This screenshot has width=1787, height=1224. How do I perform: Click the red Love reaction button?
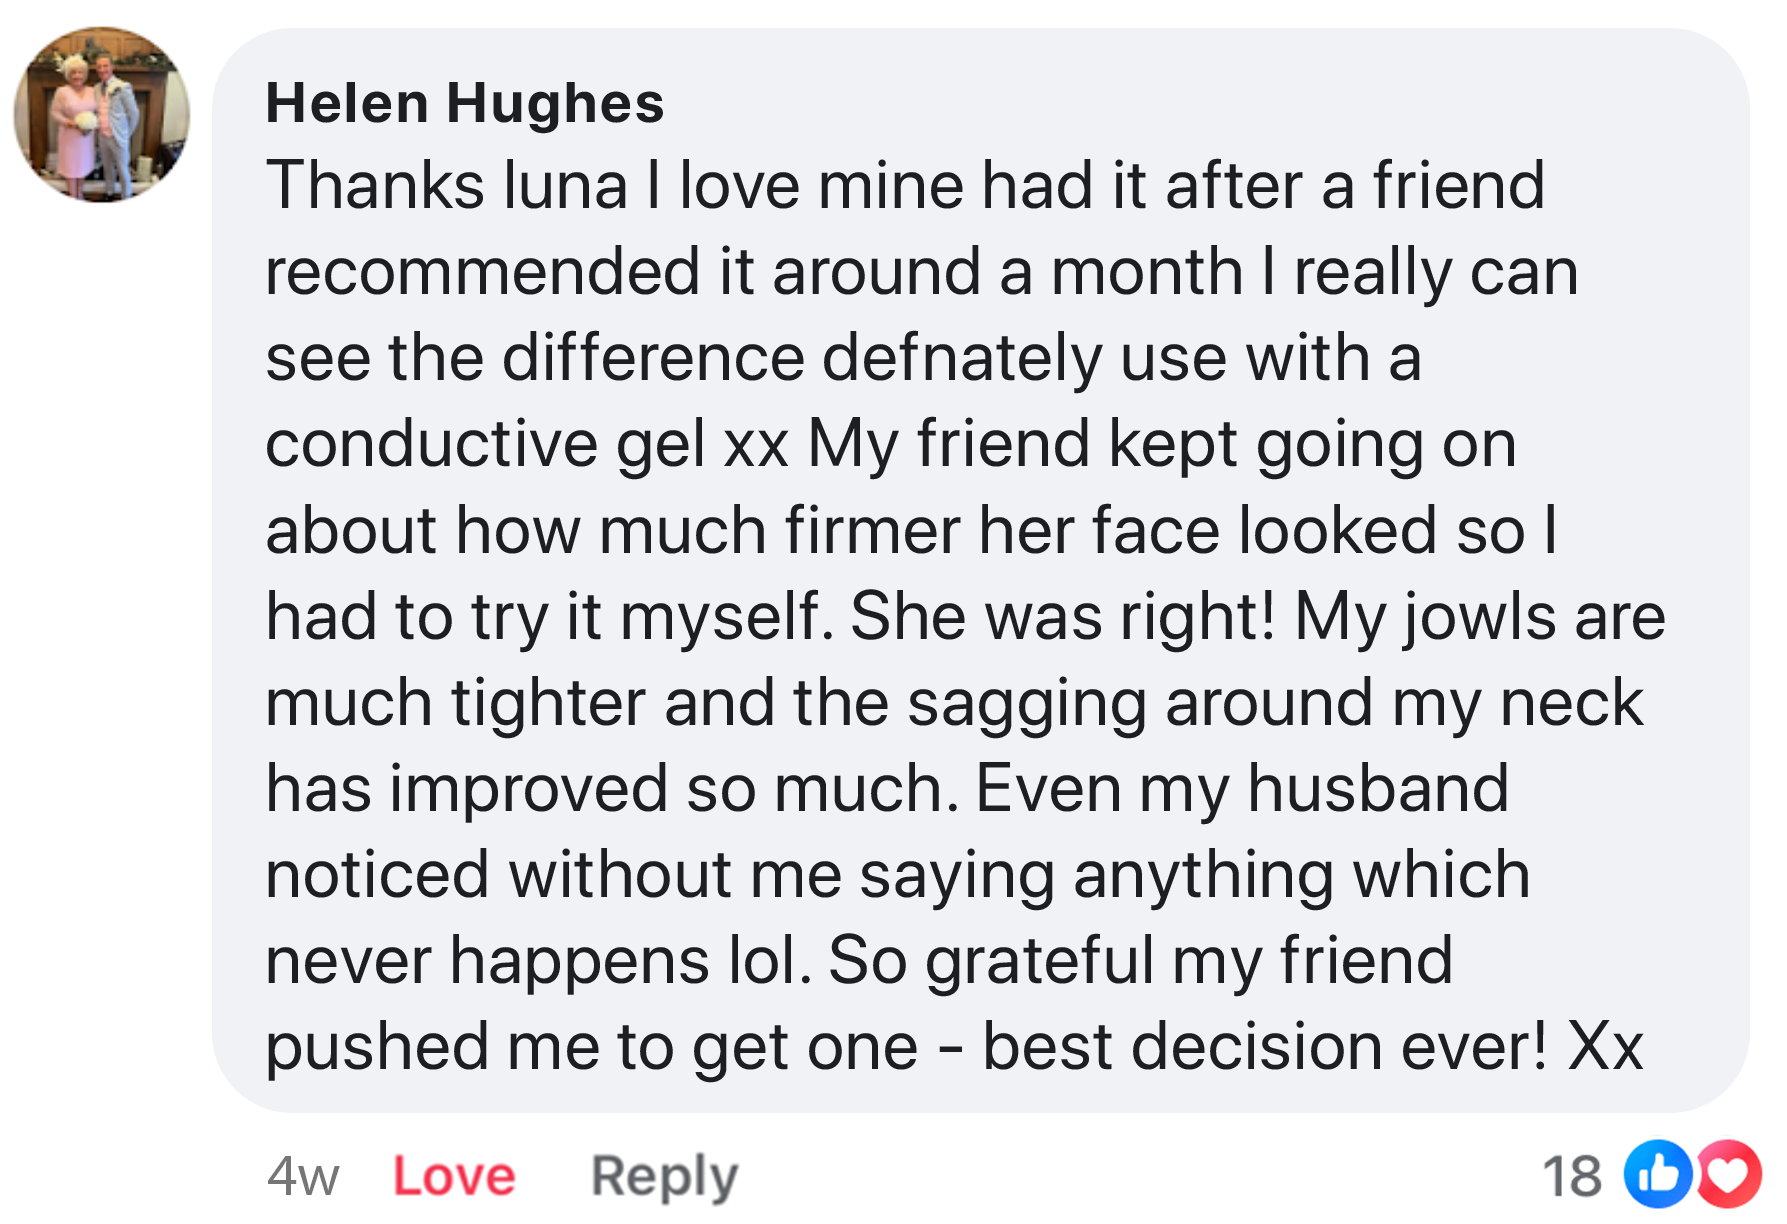tap(454, 1175)
